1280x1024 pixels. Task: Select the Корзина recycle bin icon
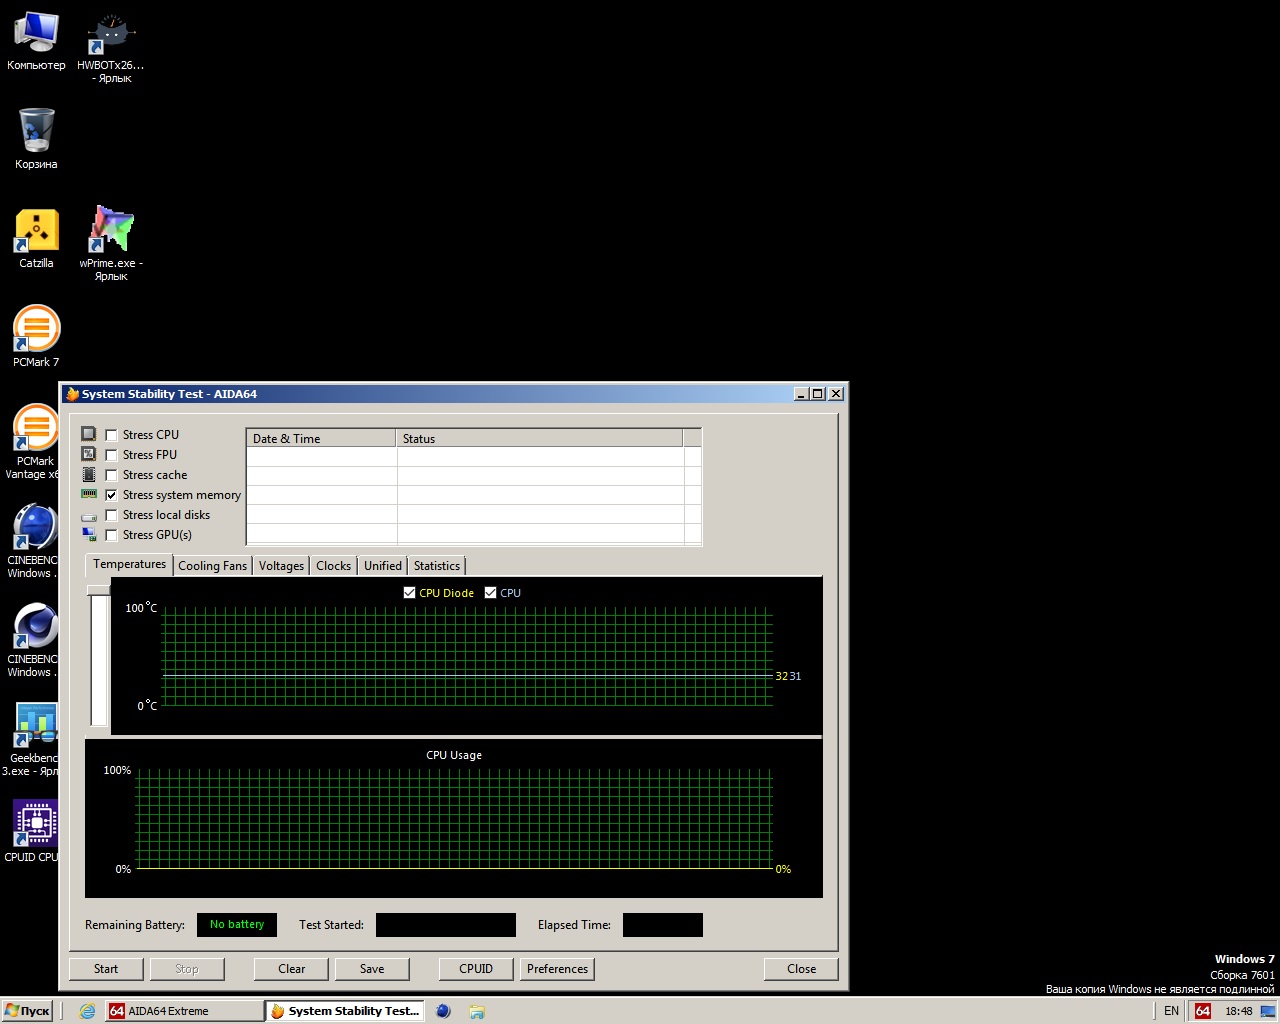[x=36, y=138]
